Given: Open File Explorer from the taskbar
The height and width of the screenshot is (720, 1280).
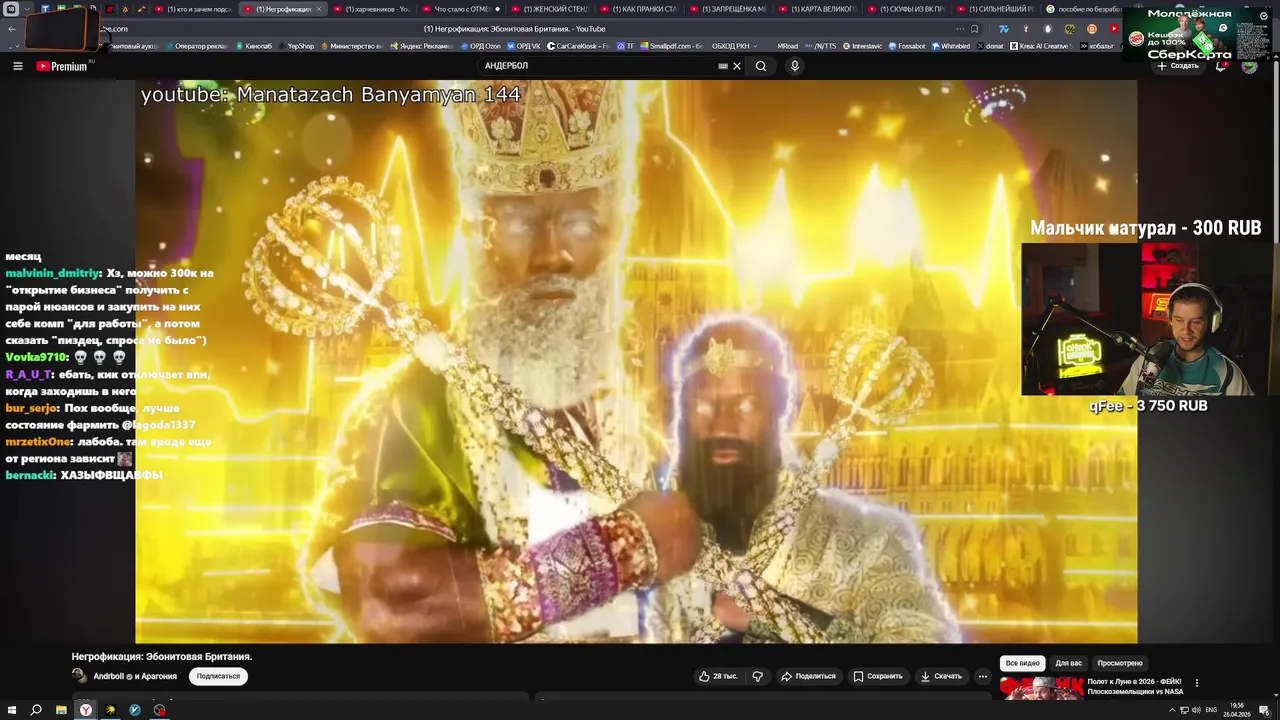Looking at the screenshot, I should (x=61, y=710).
